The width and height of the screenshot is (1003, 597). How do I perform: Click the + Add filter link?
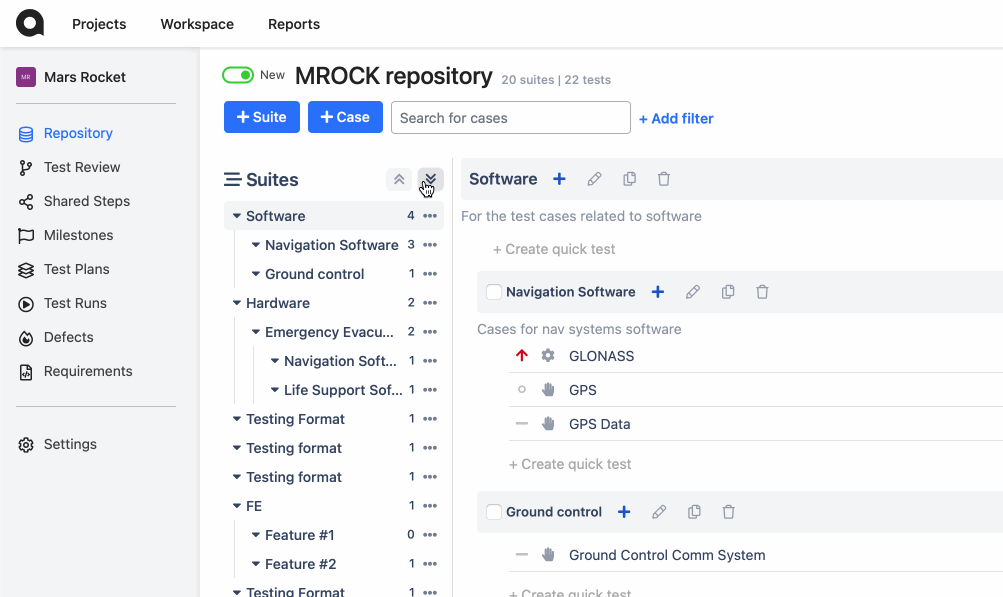675,118
